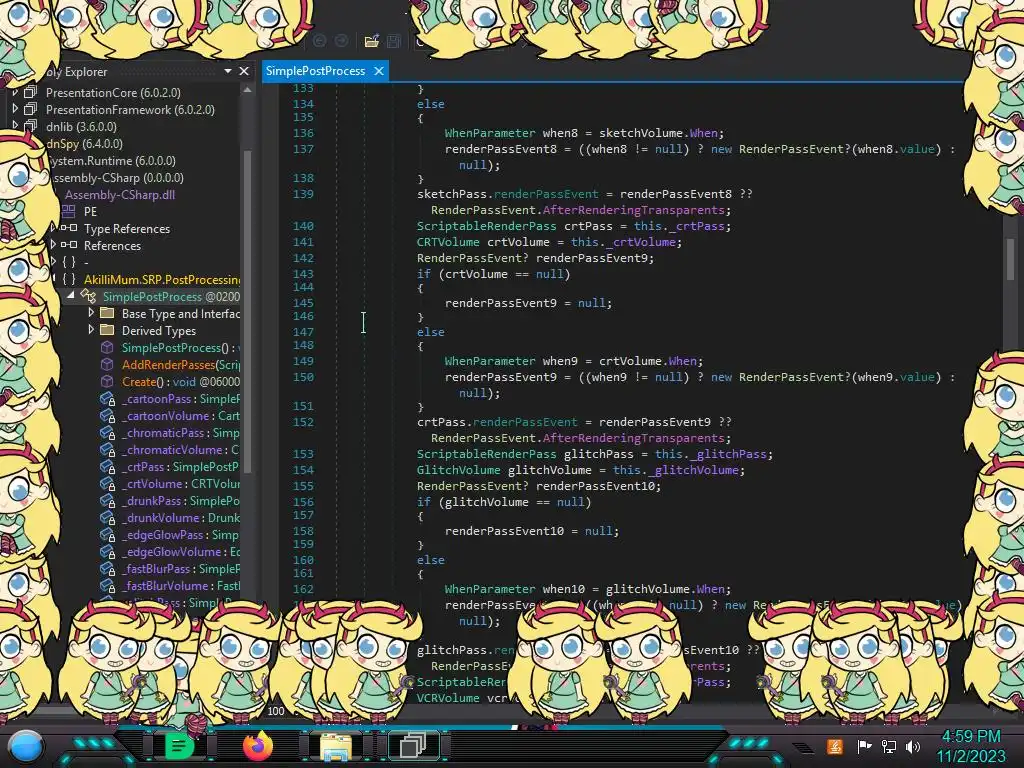1024x768 pixels.
Task: Select the PE tree node
Action: click(90, 212)
